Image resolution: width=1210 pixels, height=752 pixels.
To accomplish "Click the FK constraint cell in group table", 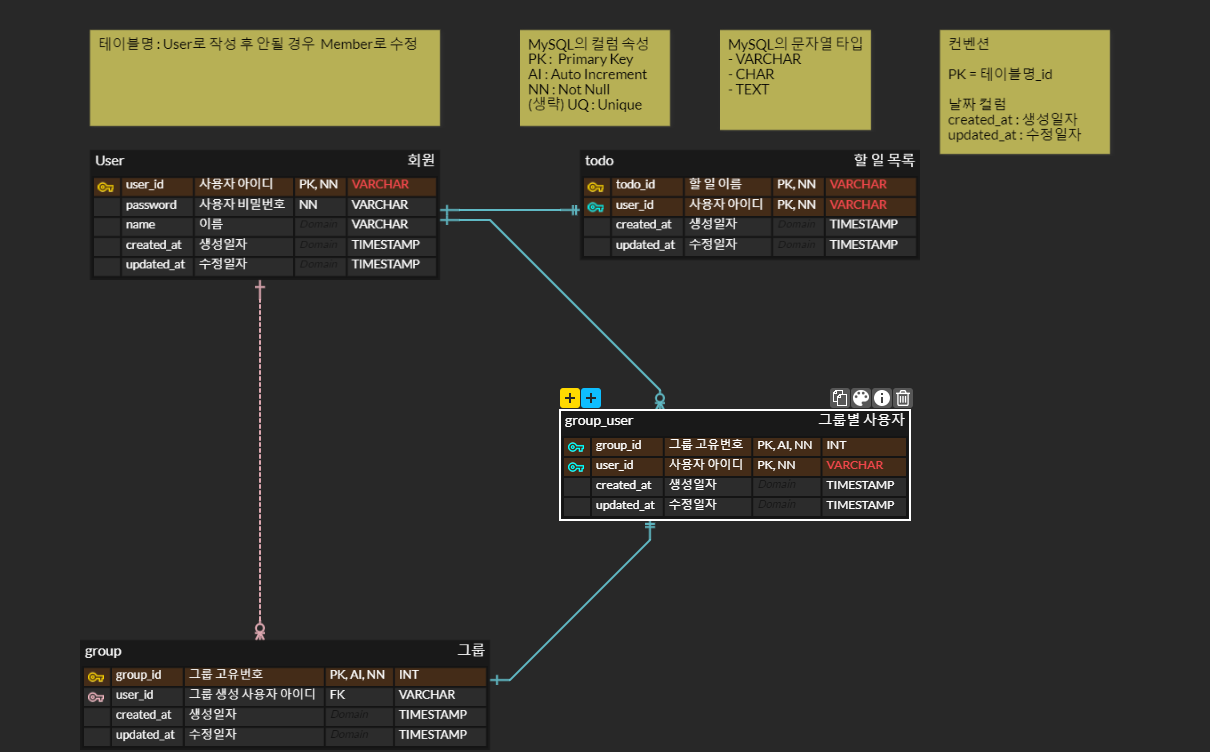I will point(338,695).
